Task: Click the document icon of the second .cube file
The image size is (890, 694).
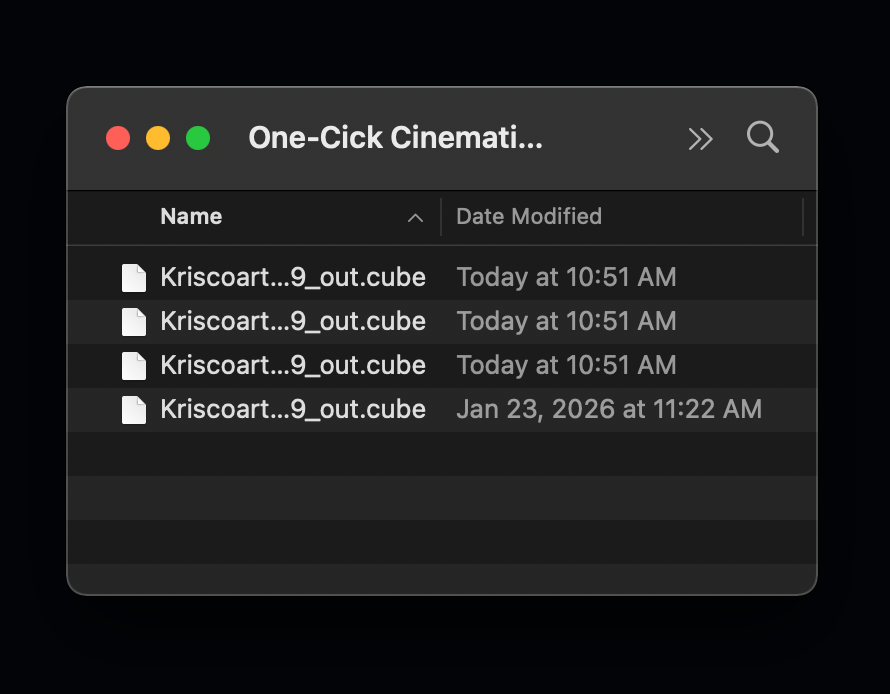Action: click(x=133, y=321)
